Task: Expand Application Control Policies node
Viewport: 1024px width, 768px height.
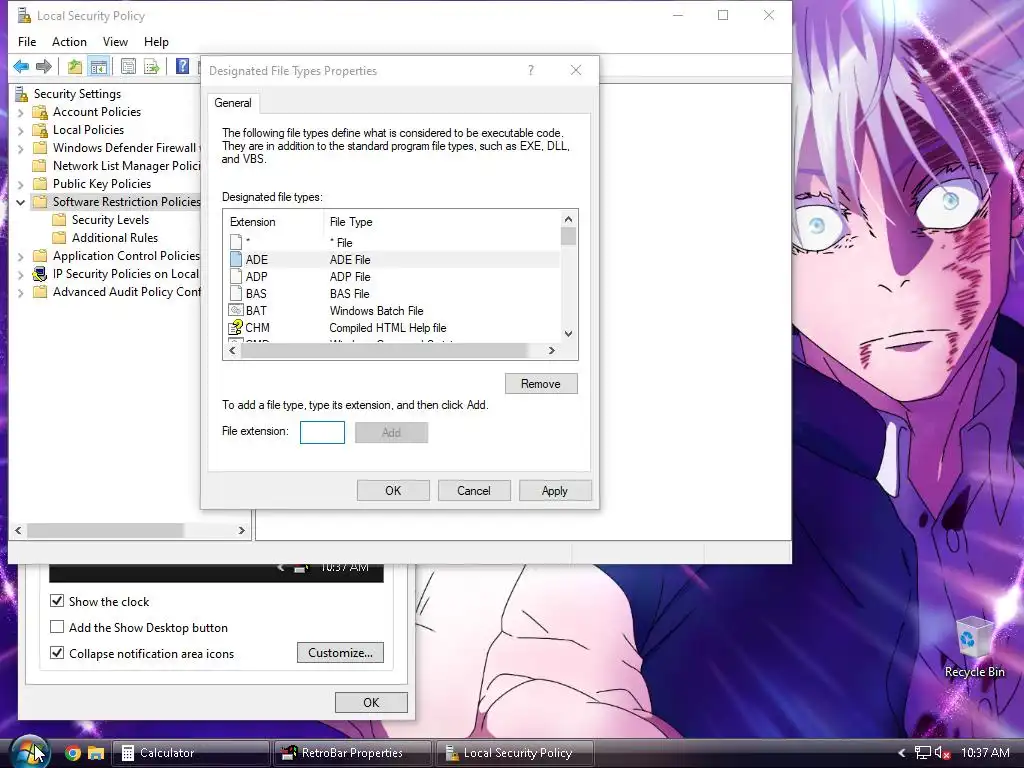Action: [20, 257]
